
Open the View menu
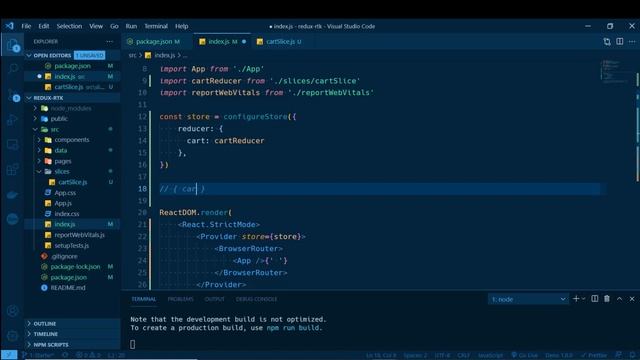click(96, 26)
